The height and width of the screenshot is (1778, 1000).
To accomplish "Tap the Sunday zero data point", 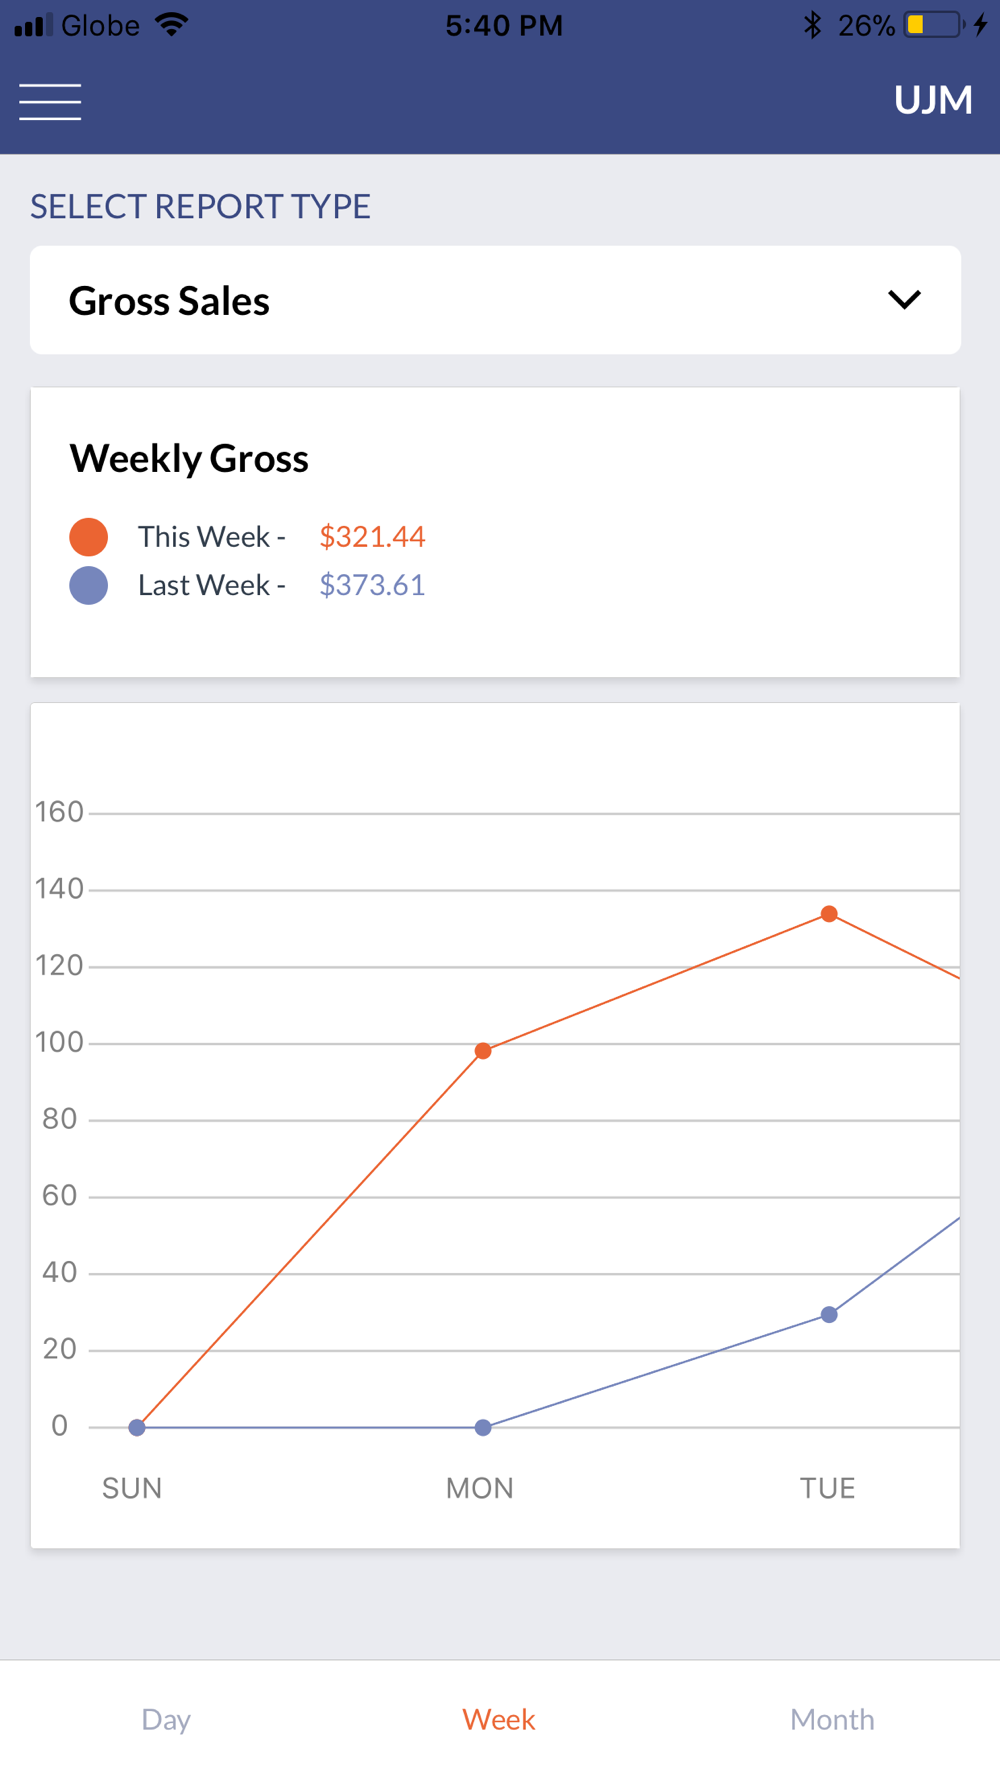I will coord(137,1428).
